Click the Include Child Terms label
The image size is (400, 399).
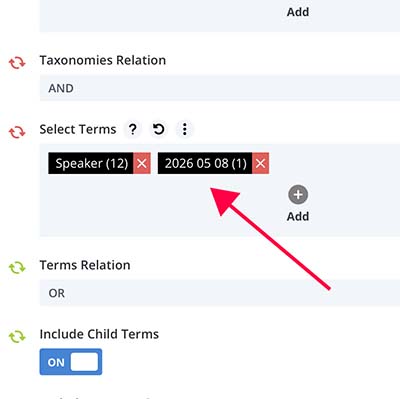99,334
